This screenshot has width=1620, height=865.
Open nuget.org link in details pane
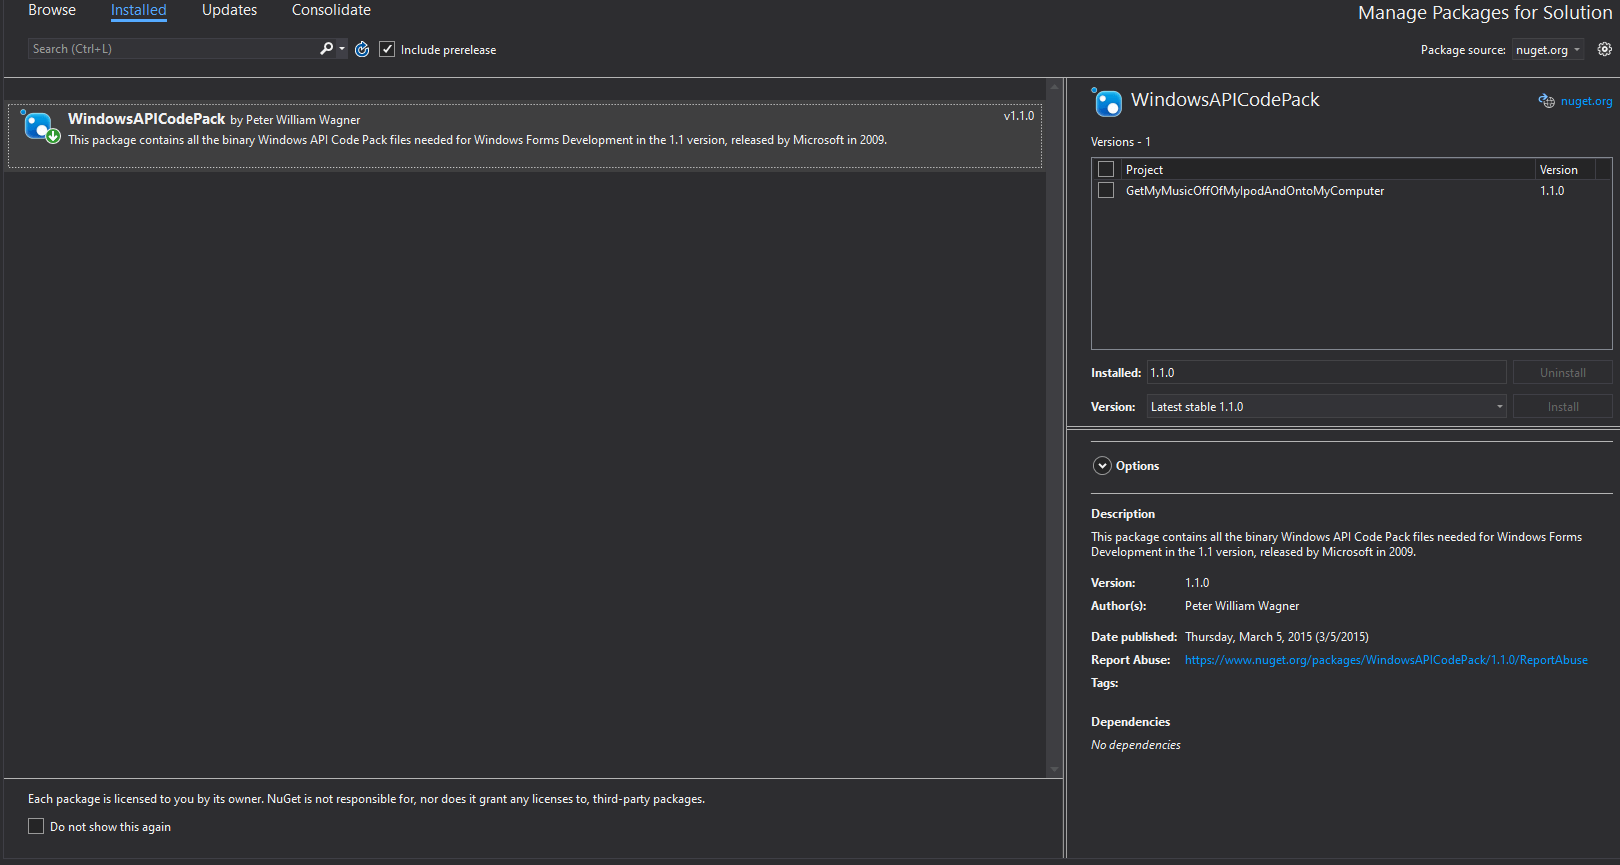coord(1586,101)
